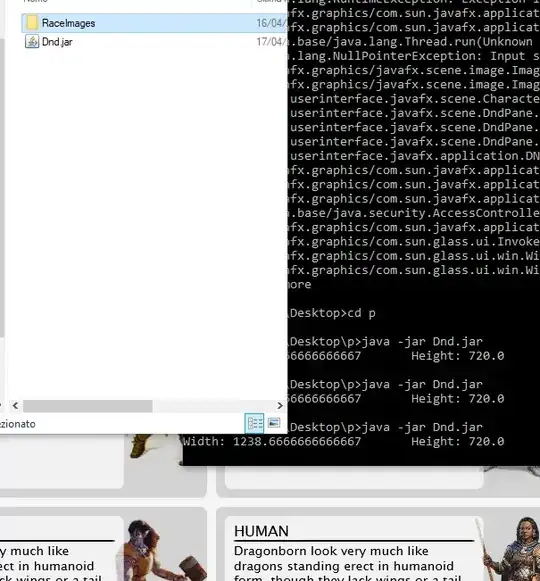Click the 'cd p' command line in terminal
Screen dimensions: 540x581
(x=332, y=313)
